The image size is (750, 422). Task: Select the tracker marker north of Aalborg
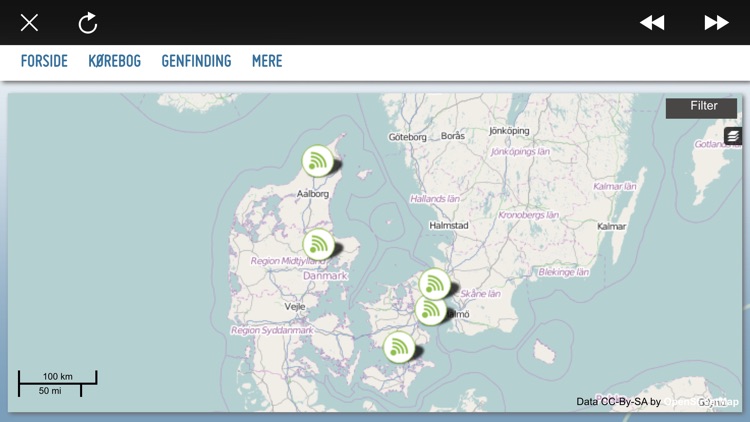[318, 160]
